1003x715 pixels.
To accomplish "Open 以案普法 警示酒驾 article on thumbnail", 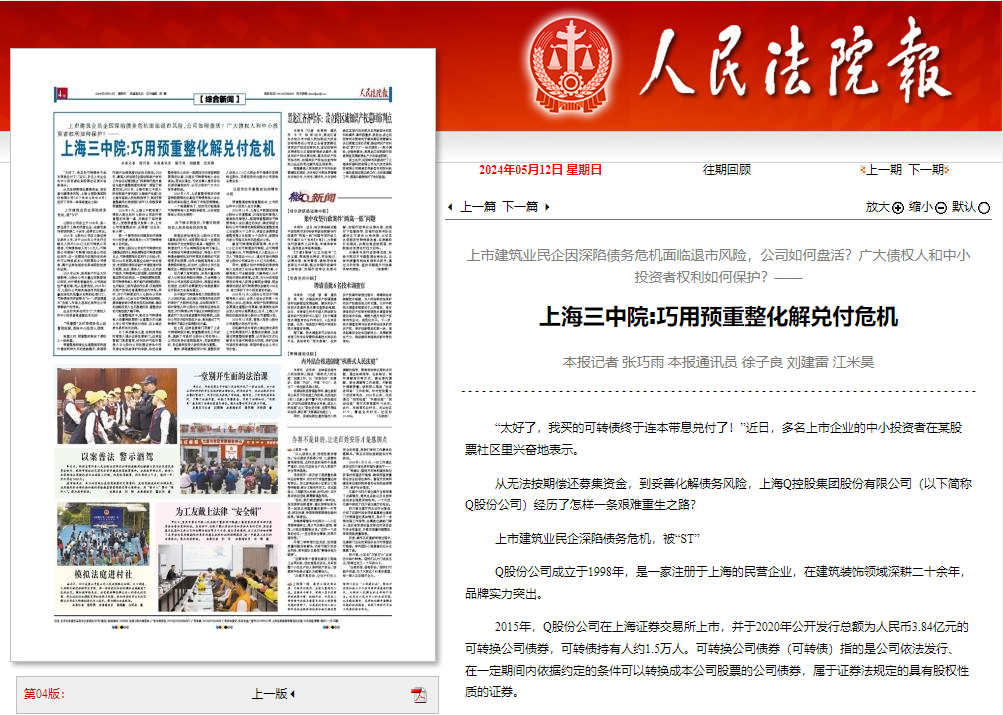I will tap(117, 457).
